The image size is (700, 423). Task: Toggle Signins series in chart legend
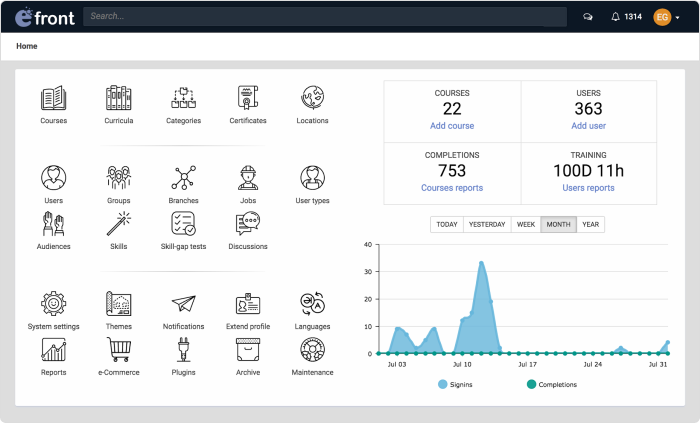455,384
